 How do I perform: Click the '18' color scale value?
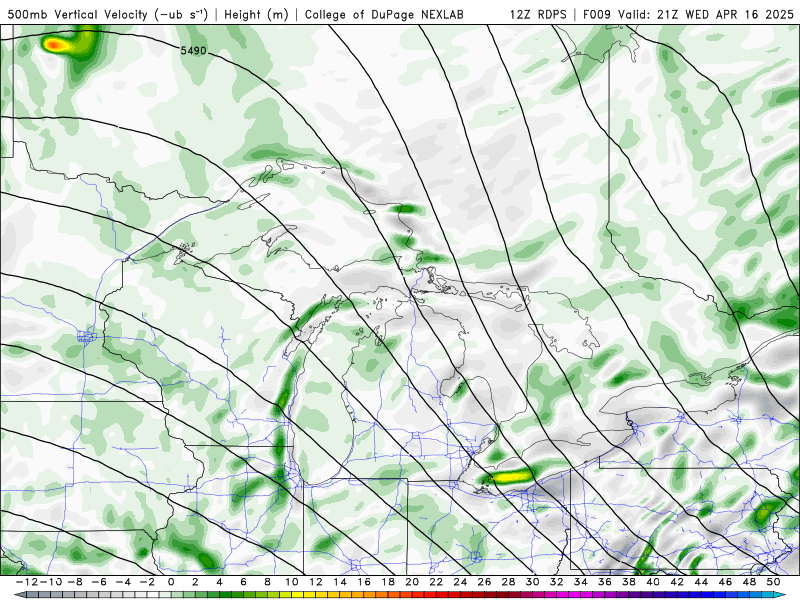[x=388, y=582]
